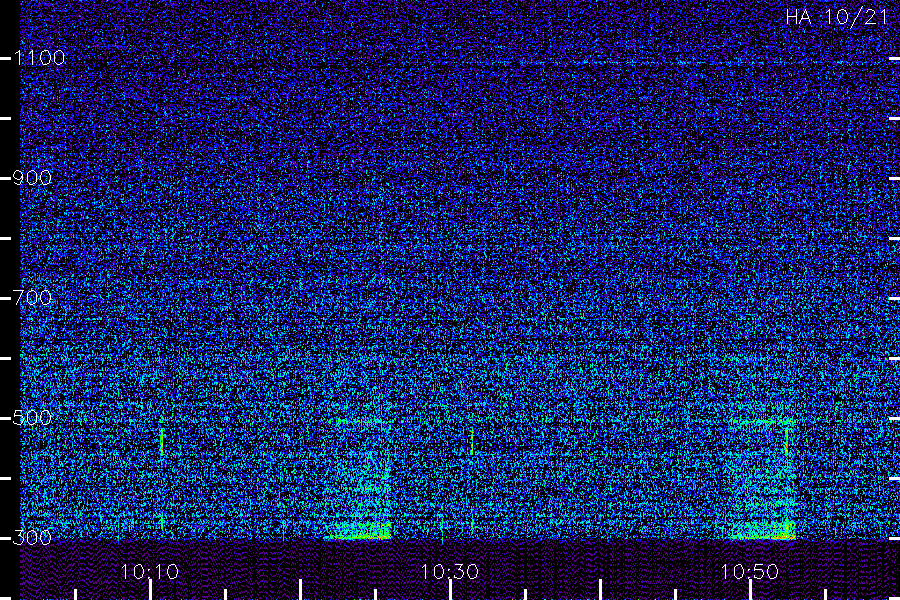Click the HA 10/21 station date label

[x=837, y=17]
